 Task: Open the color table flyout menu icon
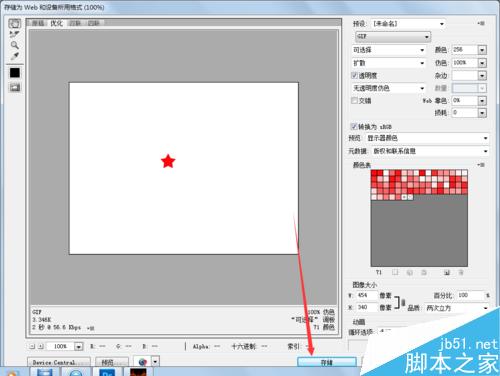481,165
